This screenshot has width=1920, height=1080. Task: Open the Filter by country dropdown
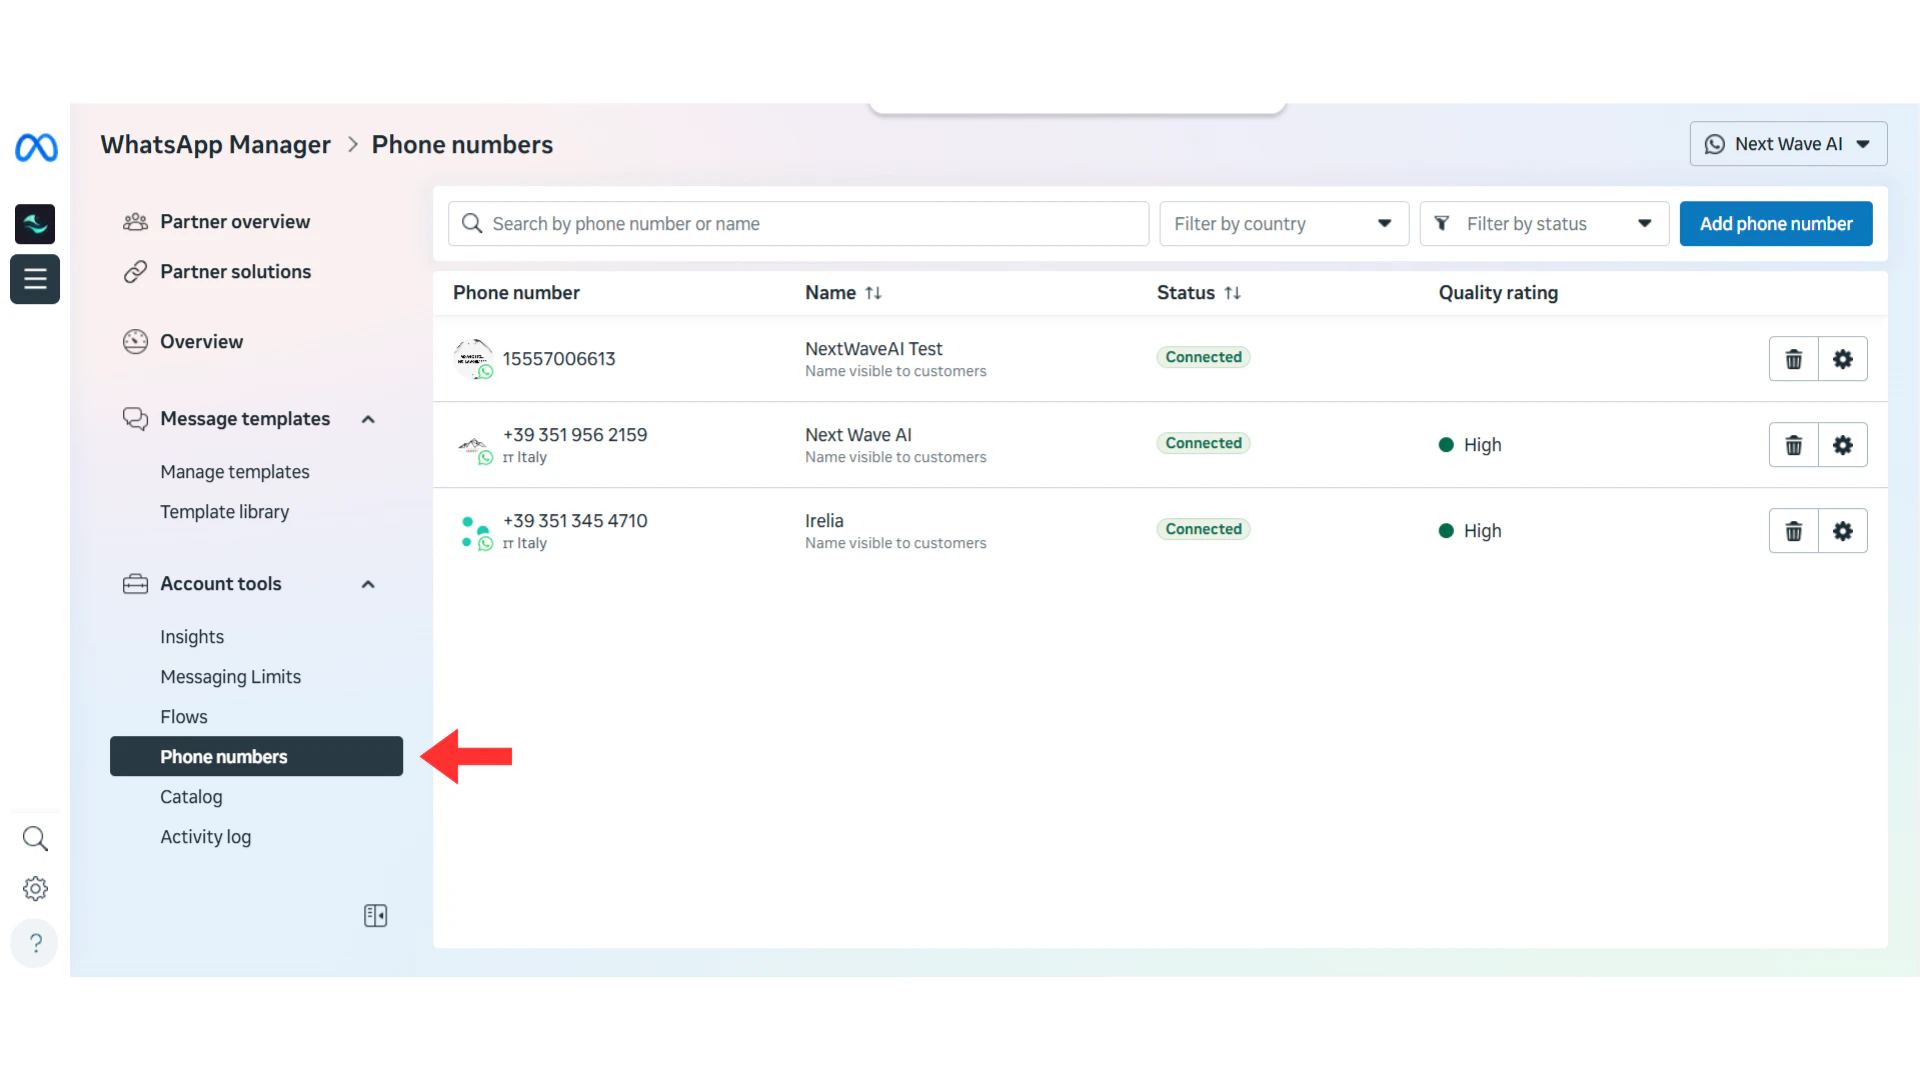point(1283,224)
